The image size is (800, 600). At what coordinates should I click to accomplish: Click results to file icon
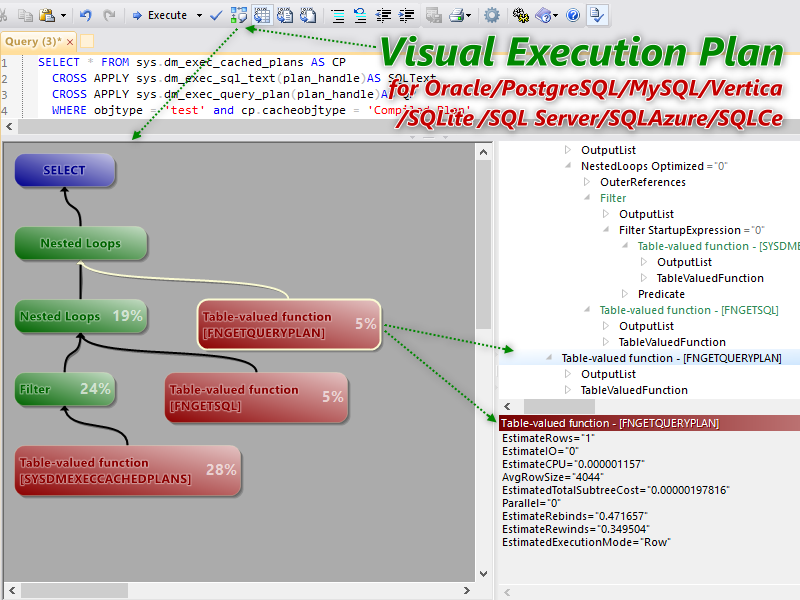(x=308, y=15)
